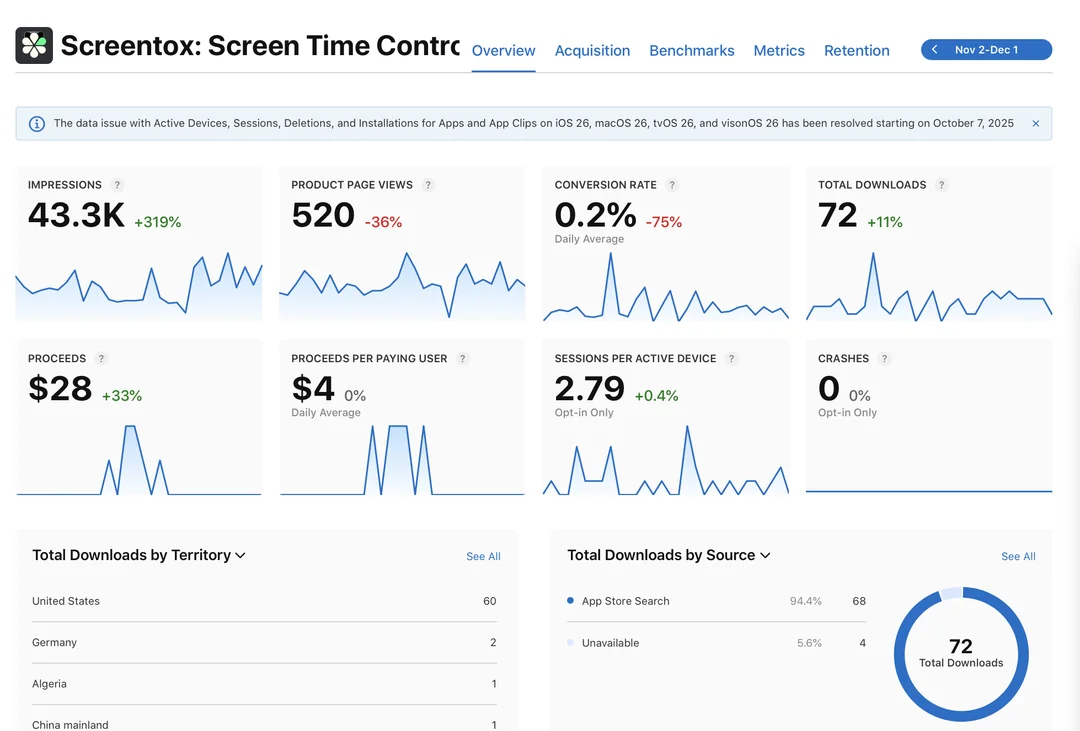Click See All for downloads by territory

coord(483,557)
